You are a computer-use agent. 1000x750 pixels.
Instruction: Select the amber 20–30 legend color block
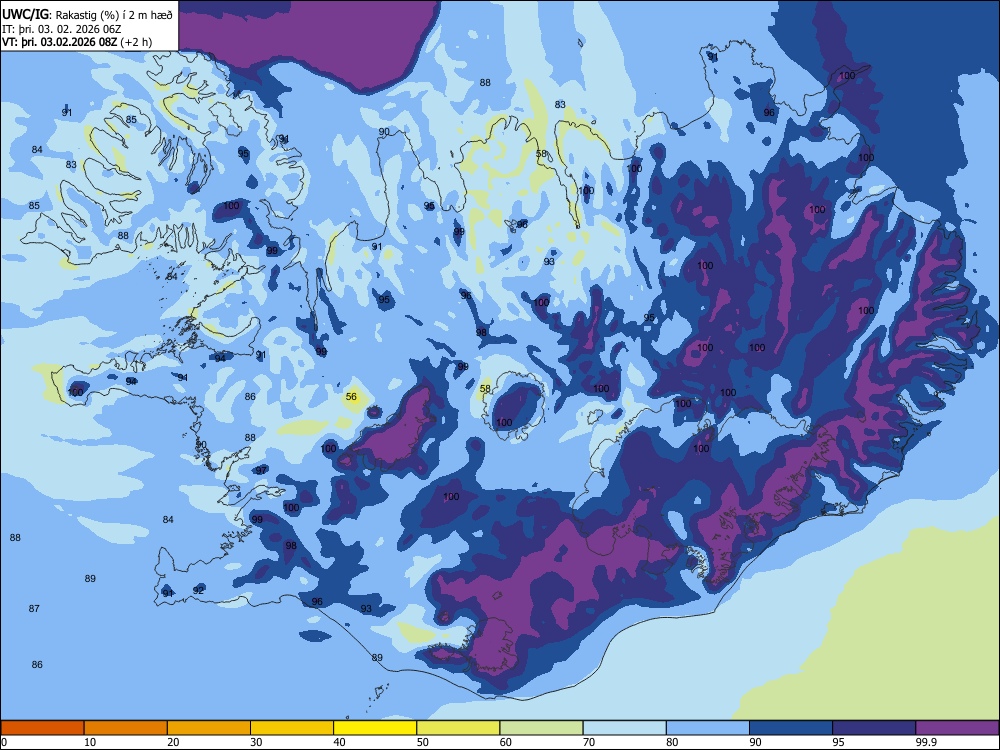209,728
